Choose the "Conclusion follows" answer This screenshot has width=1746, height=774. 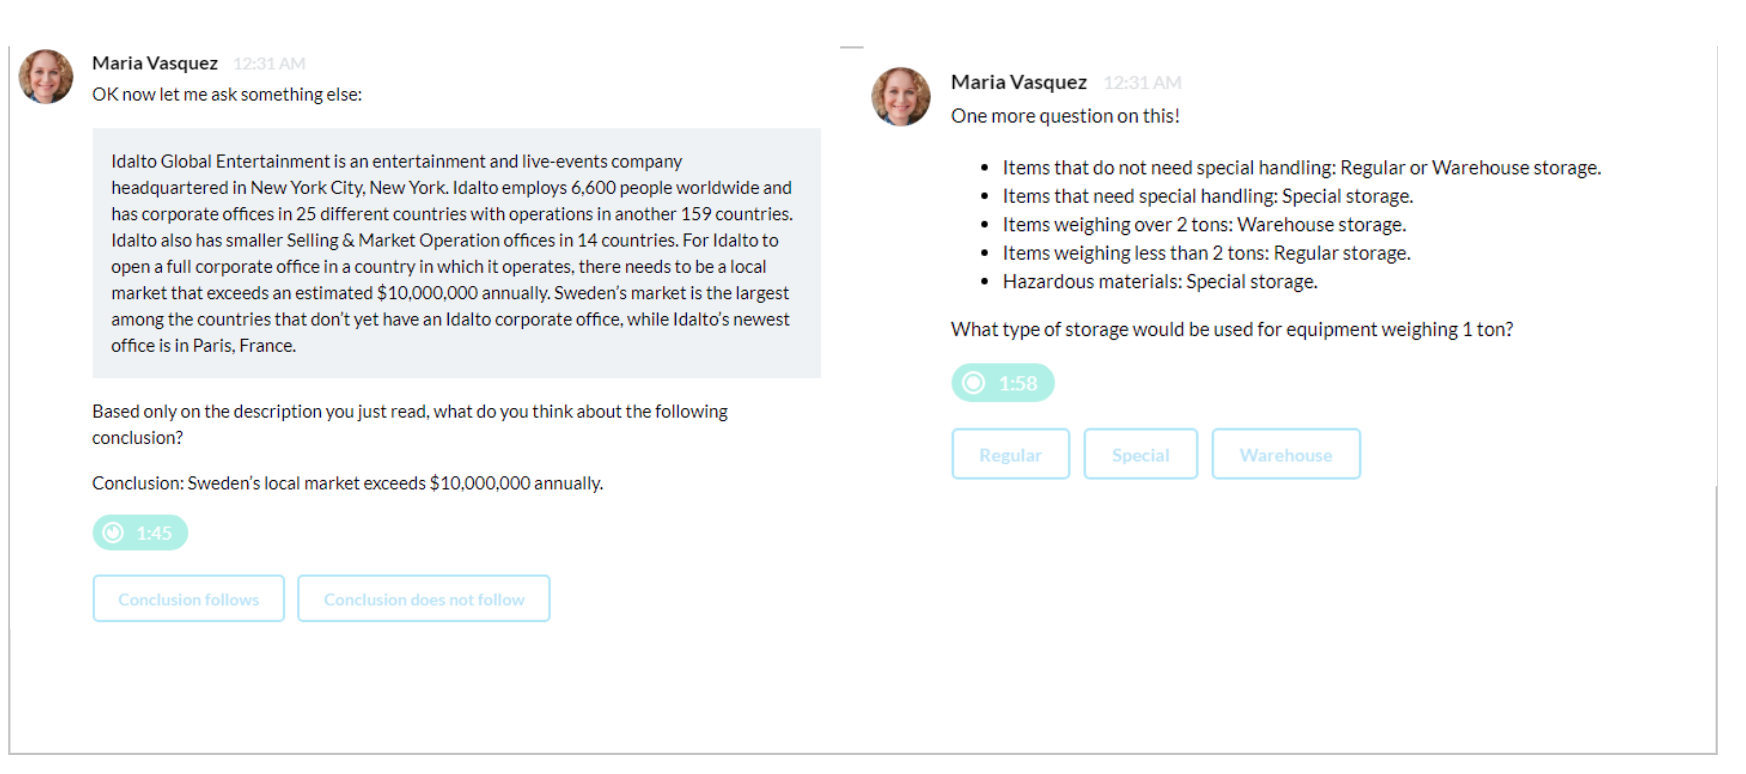[x=189, y=599]
